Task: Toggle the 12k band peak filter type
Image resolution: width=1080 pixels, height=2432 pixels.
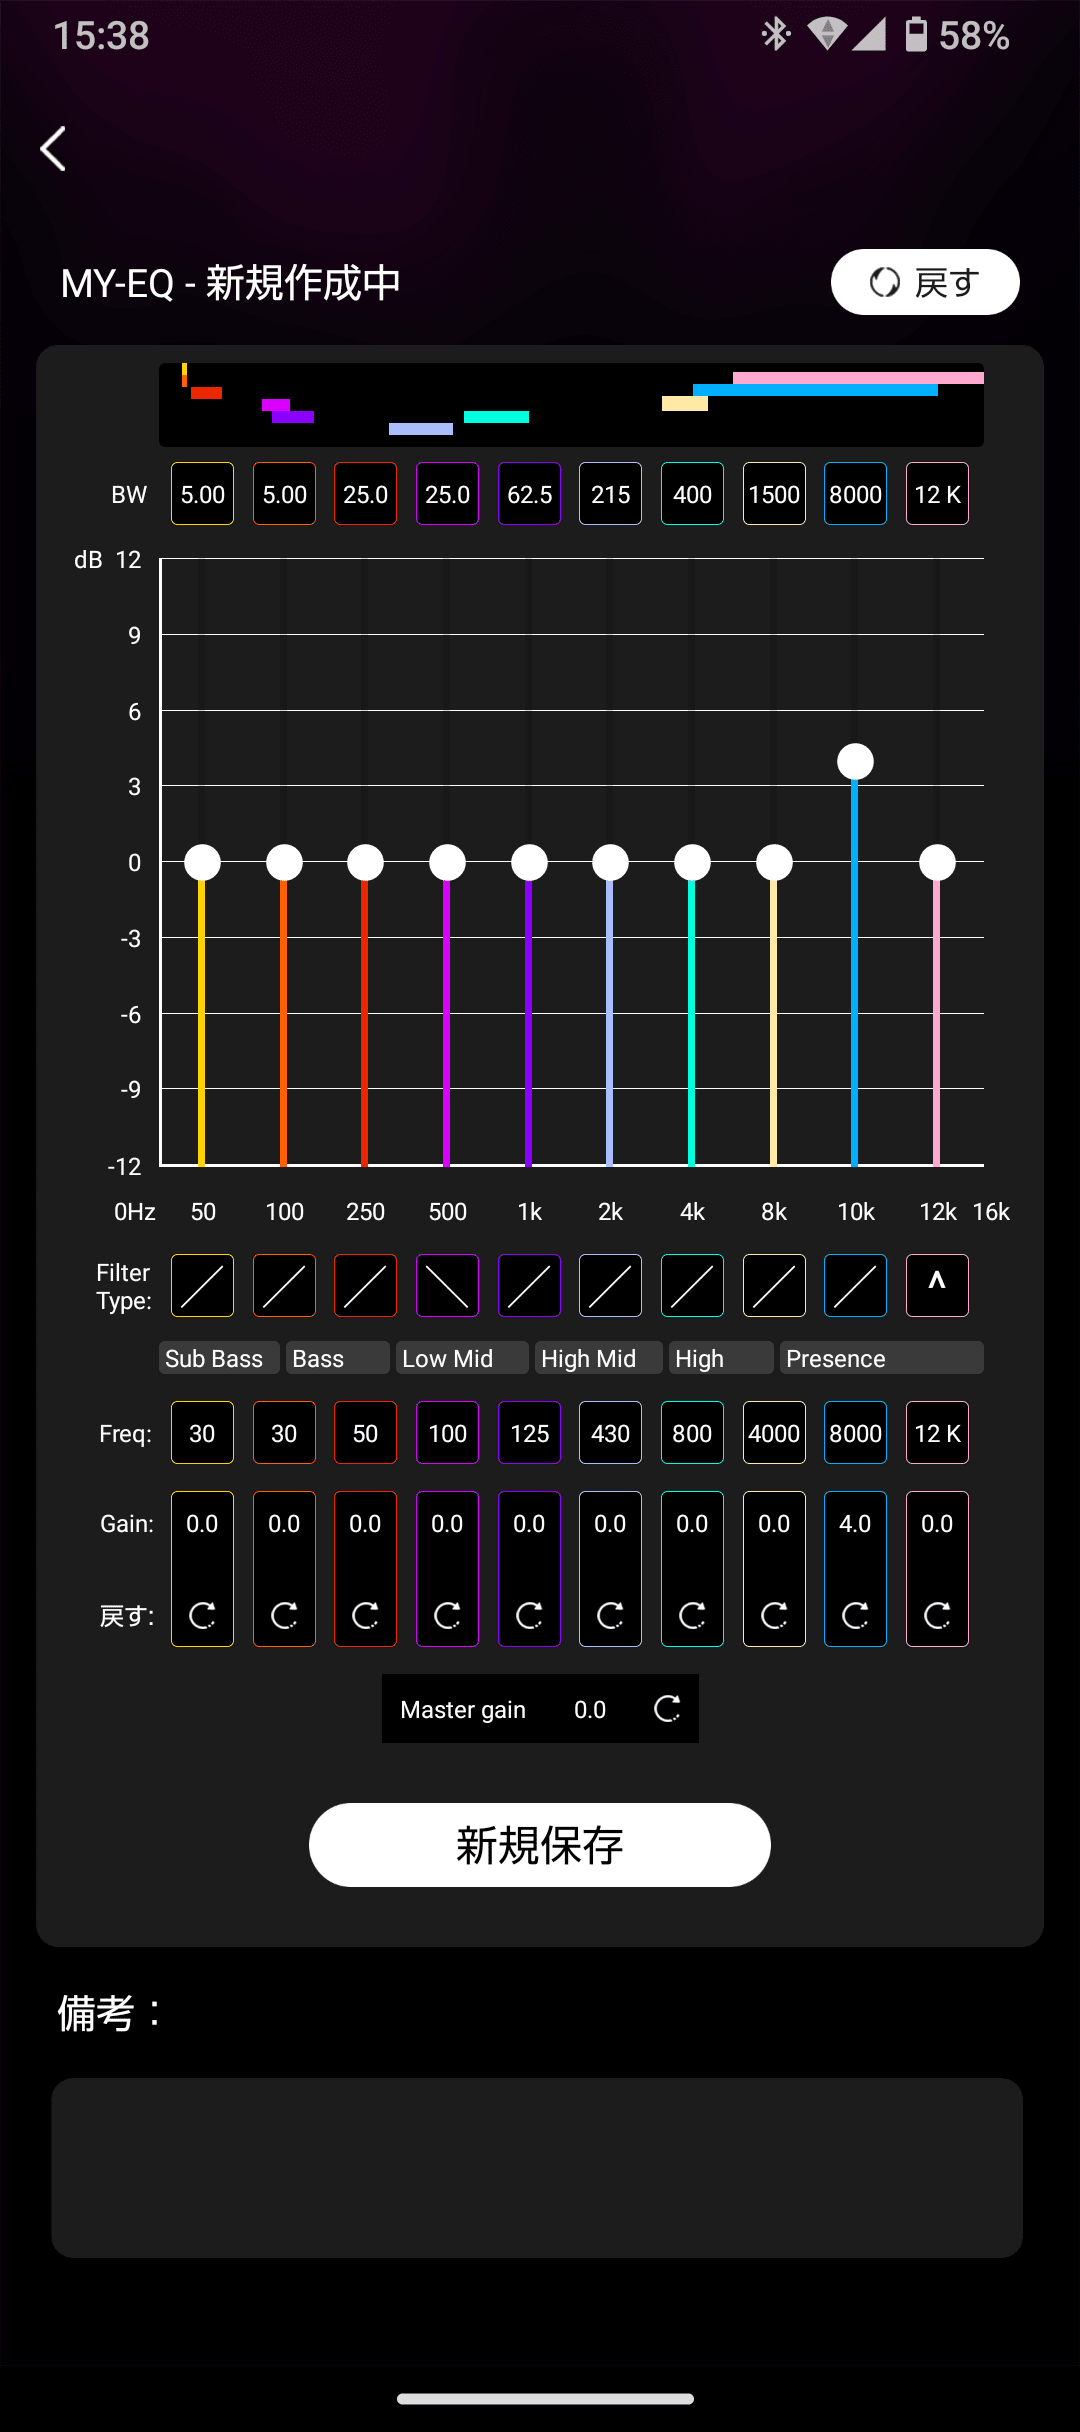Action: tap(937, 1286)
